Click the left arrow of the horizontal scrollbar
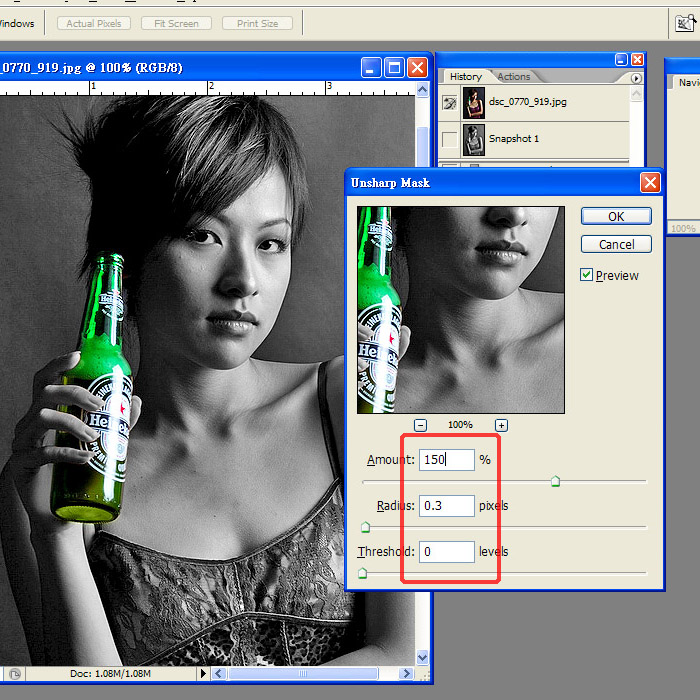Image resolution: width=700 pixels, height=700 pixels. pos(221,674)
